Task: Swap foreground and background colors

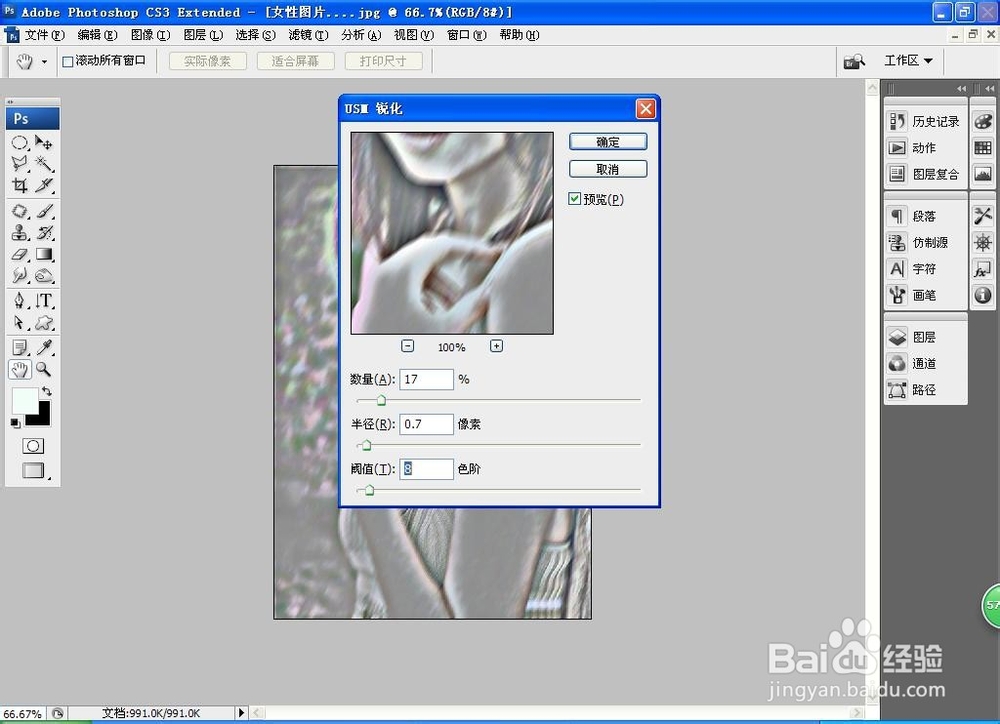Action: pyautogui.click(x=47, y=391)
